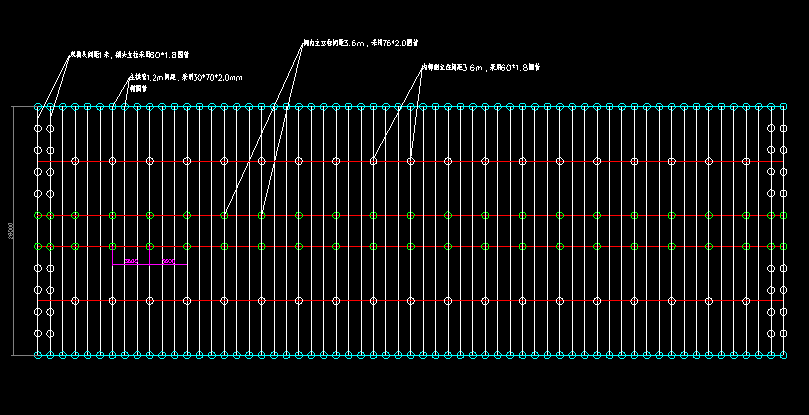809x415 pixels.
Task: Select the magenta dimension line
Action: [150, 265]
